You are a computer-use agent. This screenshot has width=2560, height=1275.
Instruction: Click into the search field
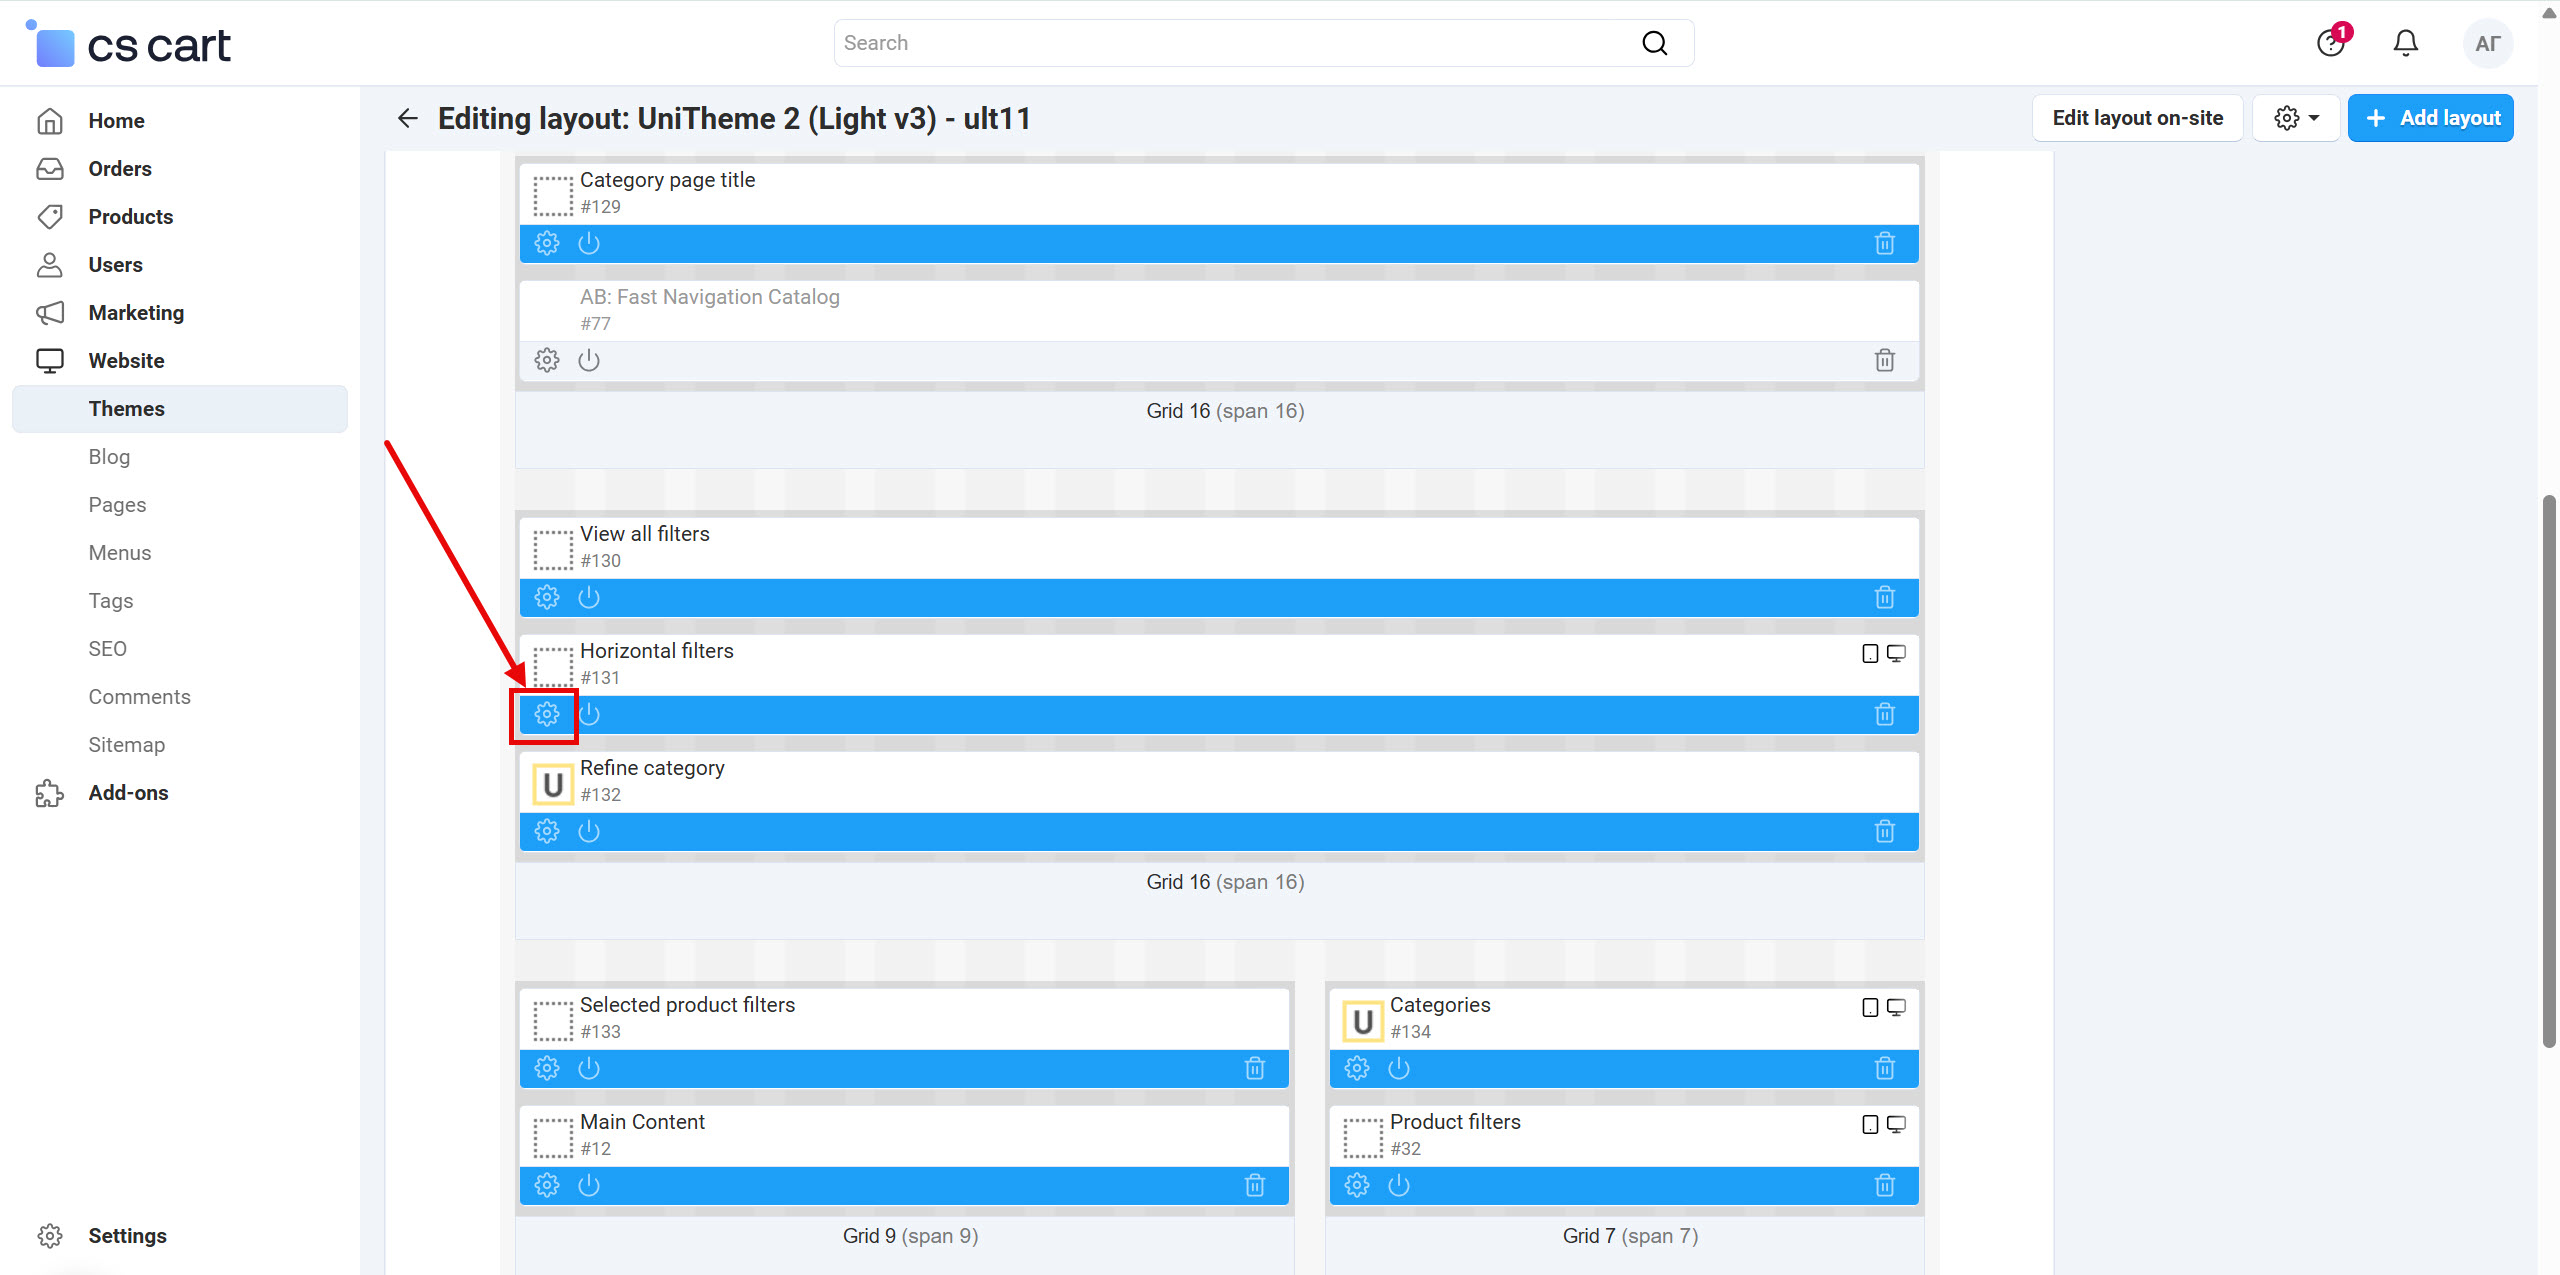coord(1200,43)
